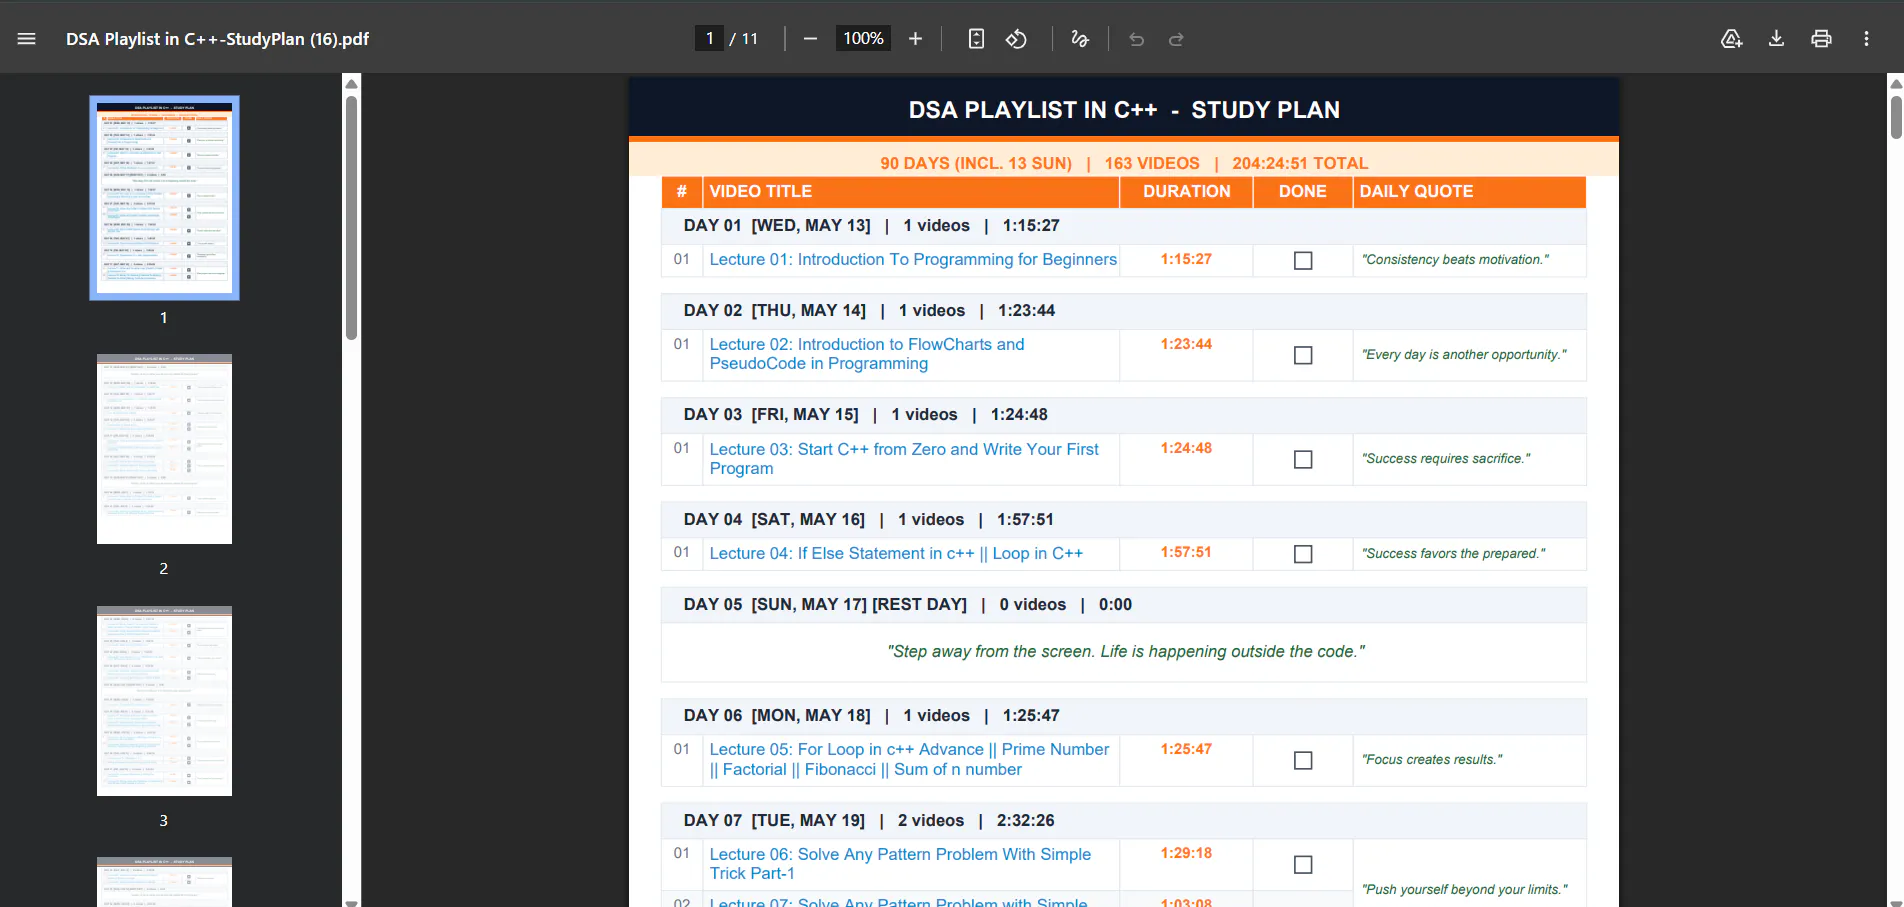Open Lecture 06: Pattern Problem Part-1 link
This screenshot has height=907, width=1904.
pyautogui.click(x=900, y=864)
